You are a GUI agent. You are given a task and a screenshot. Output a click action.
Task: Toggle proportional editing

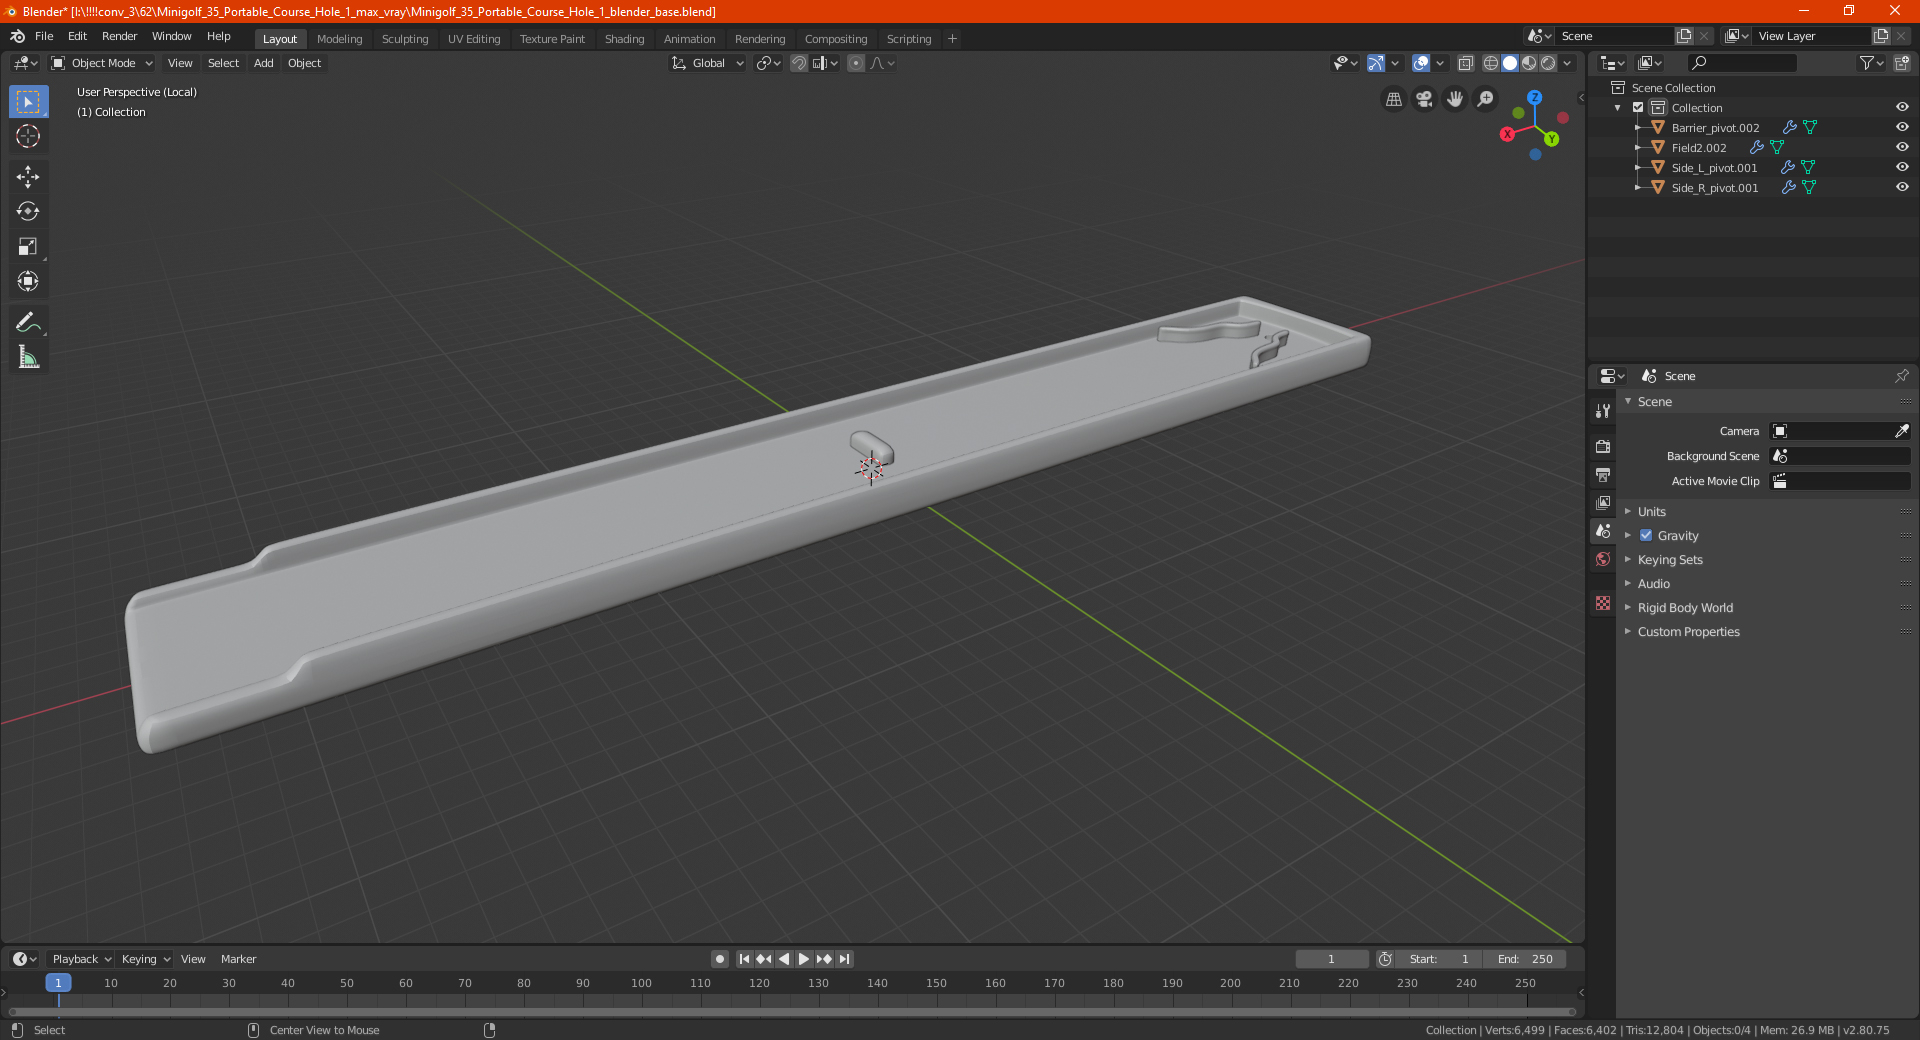pos(856,63)
